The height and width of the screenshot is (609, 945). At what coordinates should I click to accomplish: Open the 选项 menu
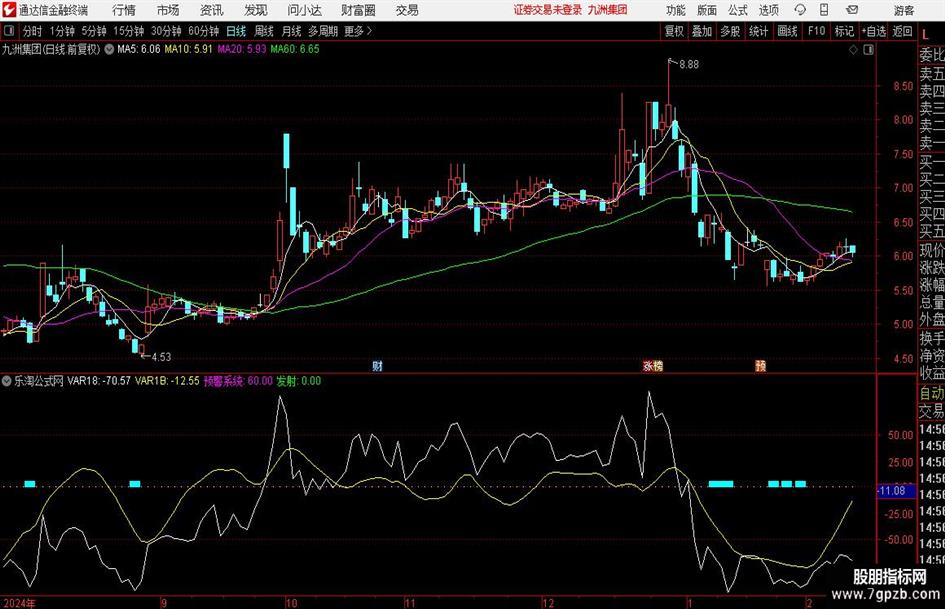[x=768, y=10]
